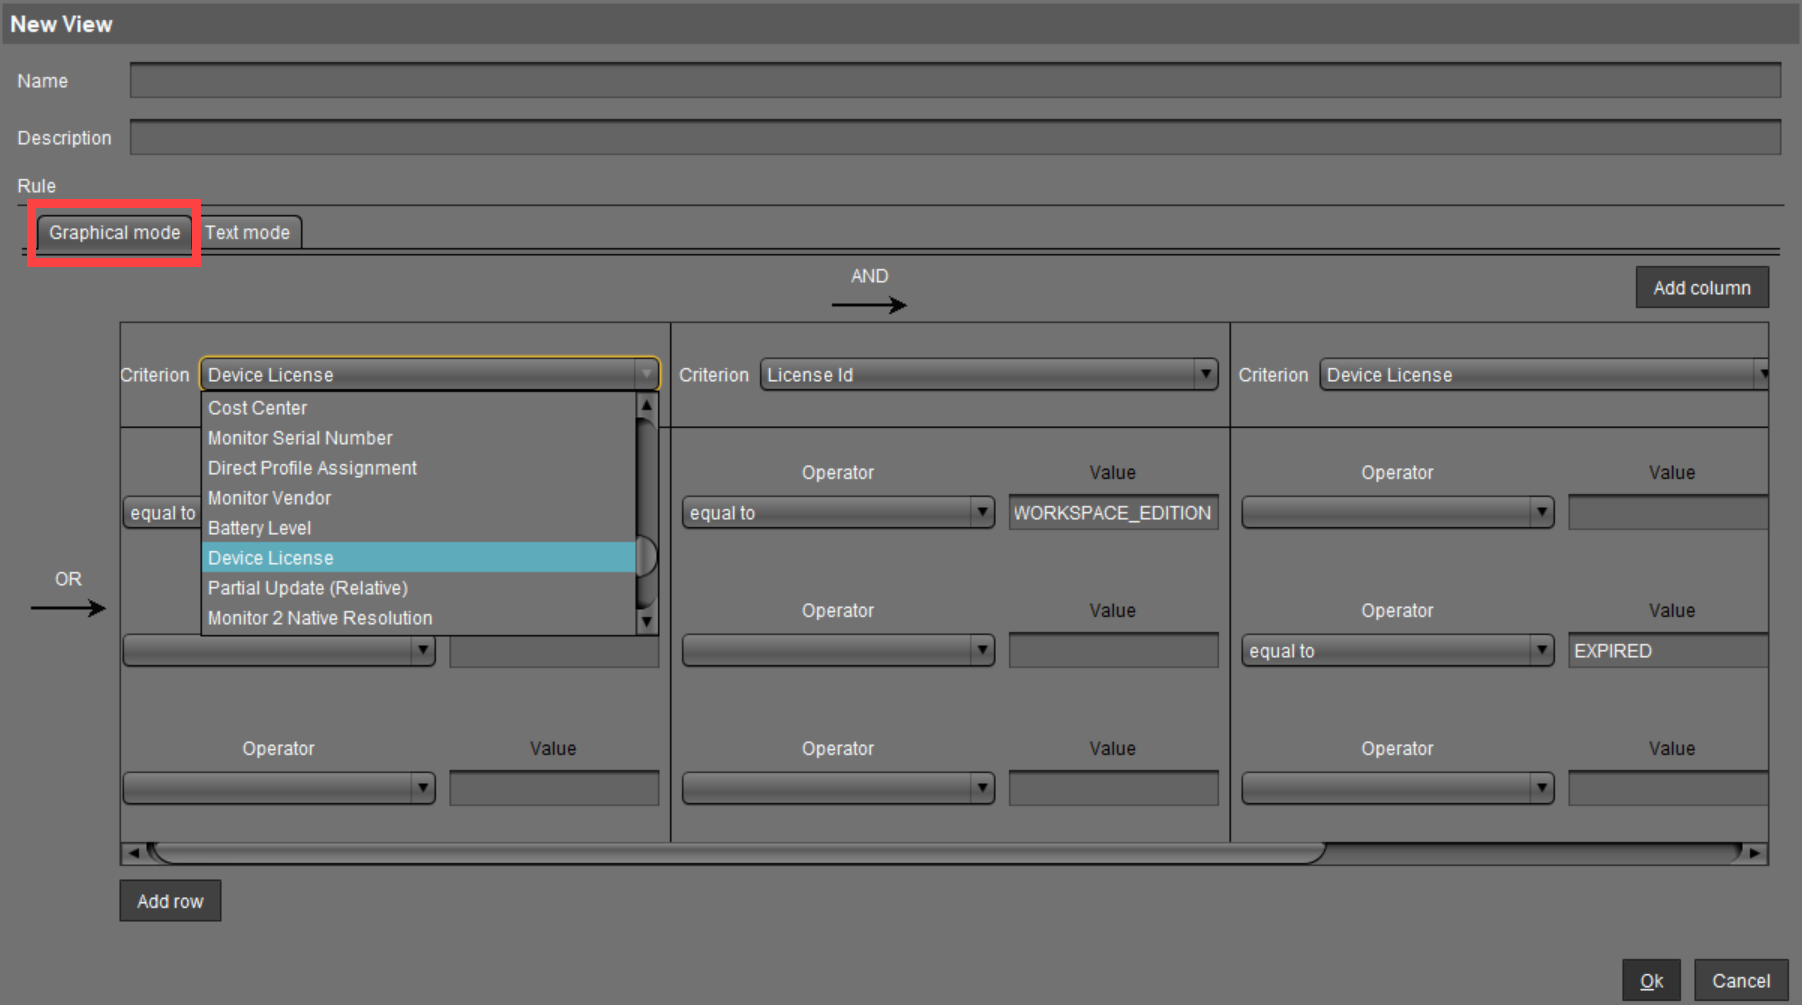Switch to the Text mode tab
Viewport: 1802px width, 1005px height.
point(247,232)
